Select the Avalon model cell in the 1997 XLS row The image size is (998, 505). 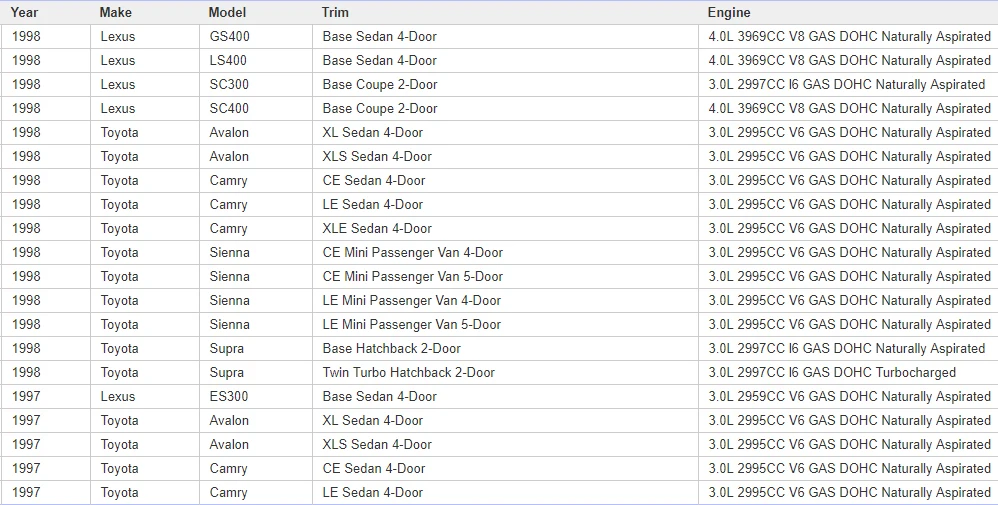pos(256,445)
